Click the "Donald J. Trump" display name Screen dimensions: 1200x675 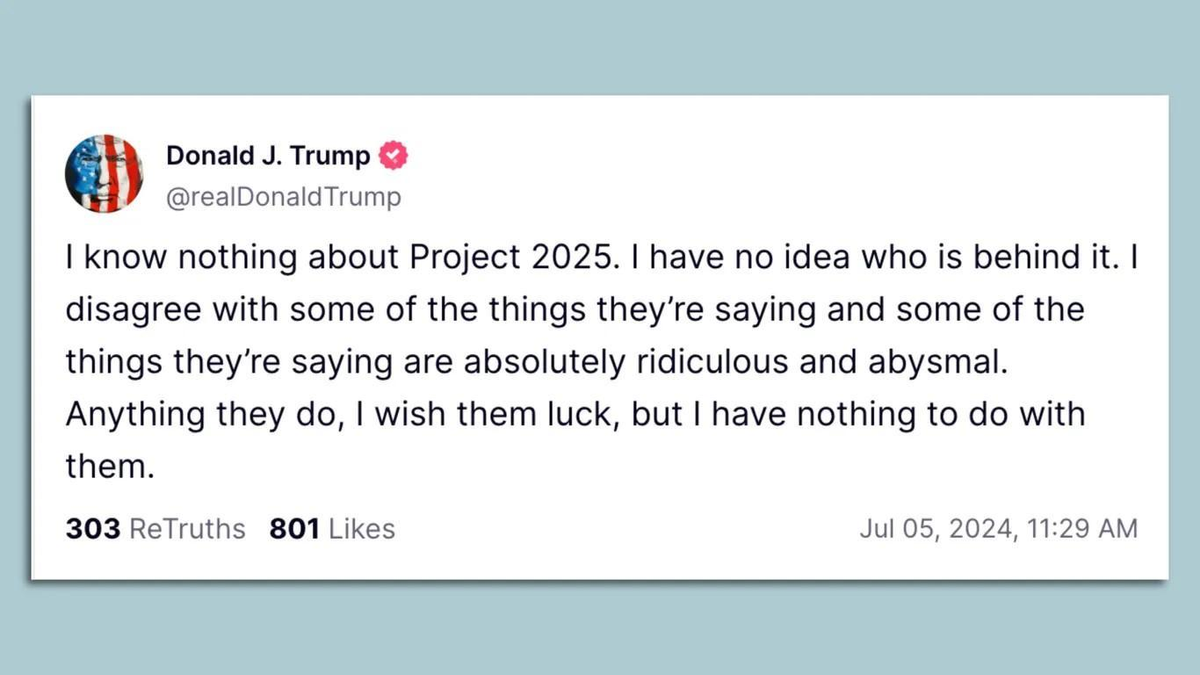pyautogui.click(x=268, y=157)
